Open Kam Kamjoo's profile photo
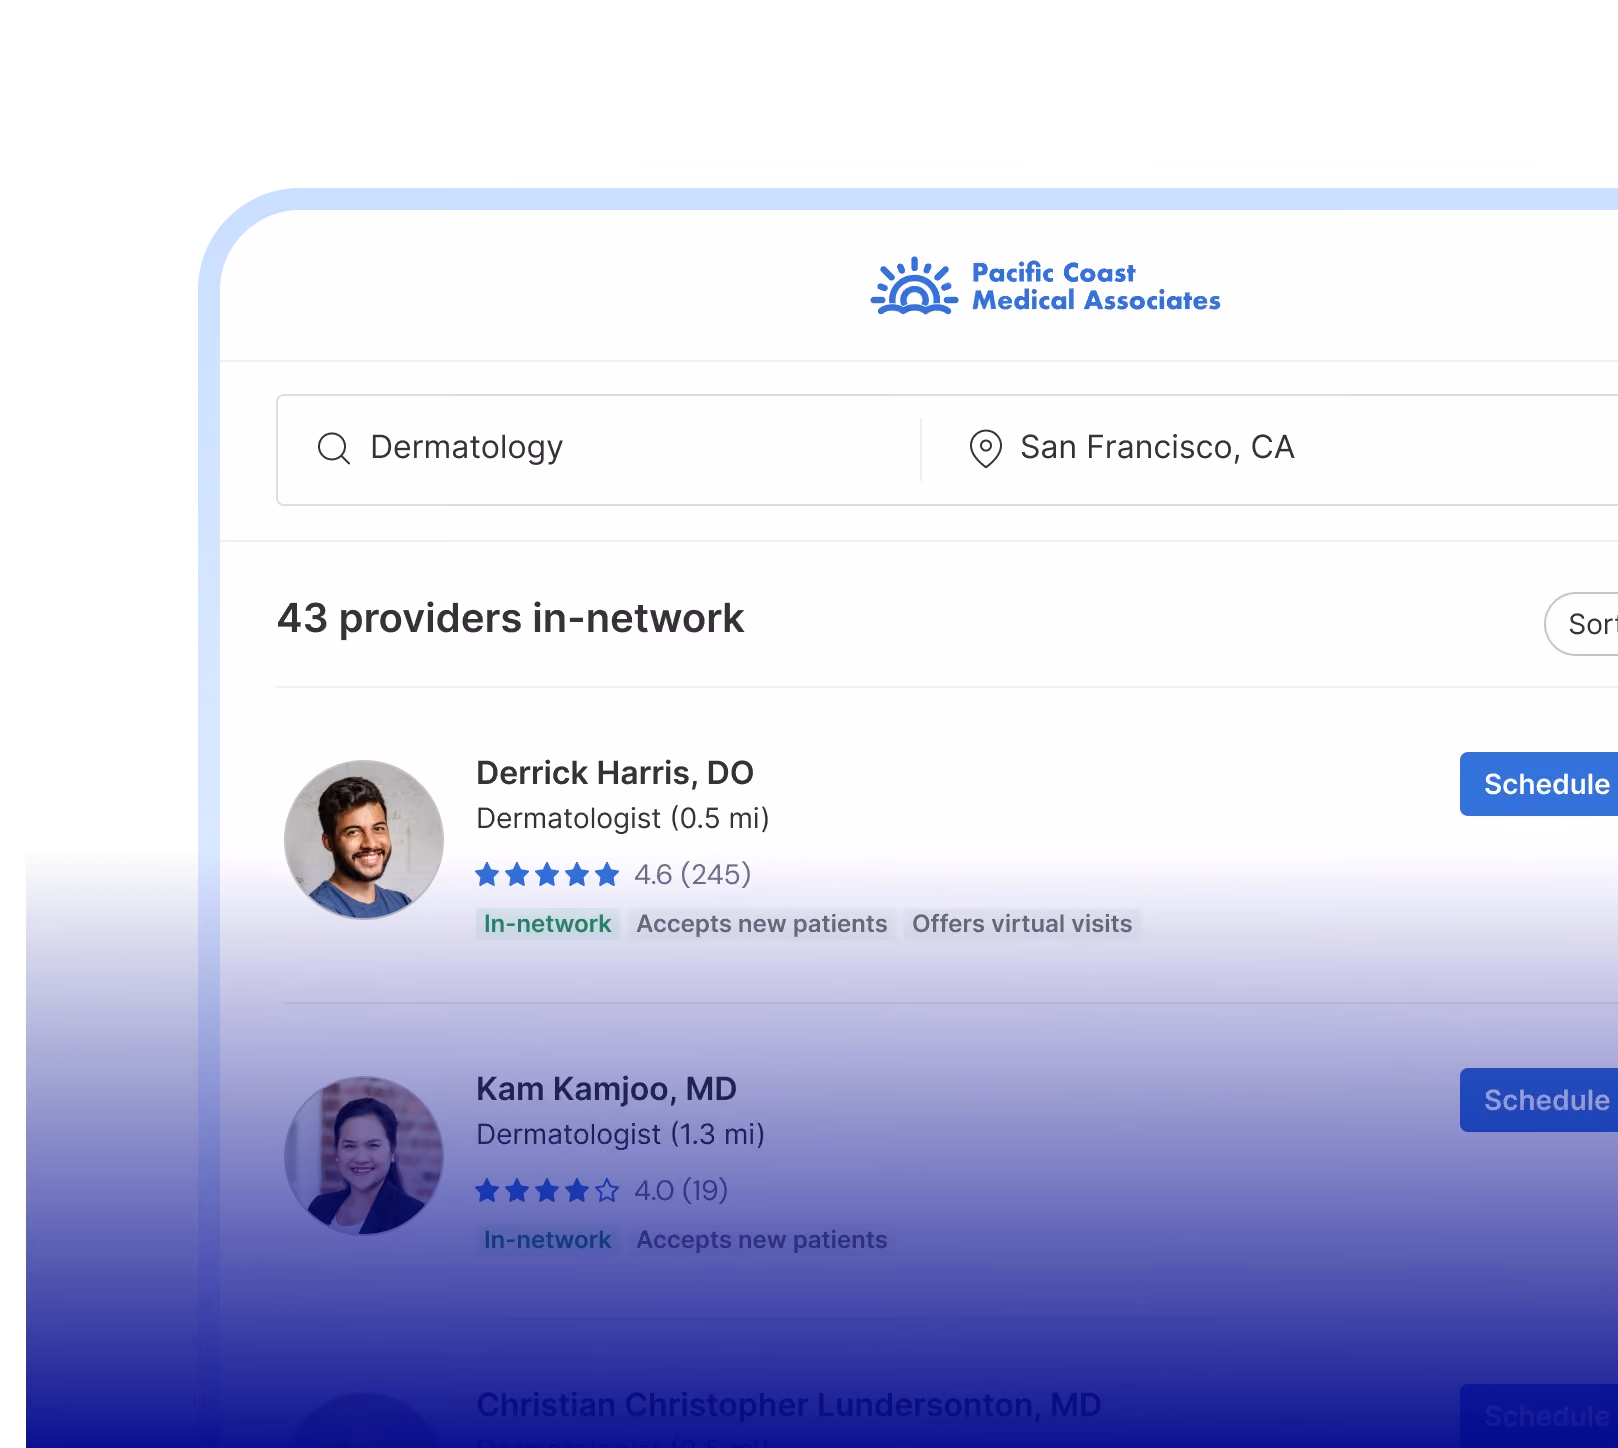The height and width of the screenshot is (1448, 1618). click(x=364, y=1156)
